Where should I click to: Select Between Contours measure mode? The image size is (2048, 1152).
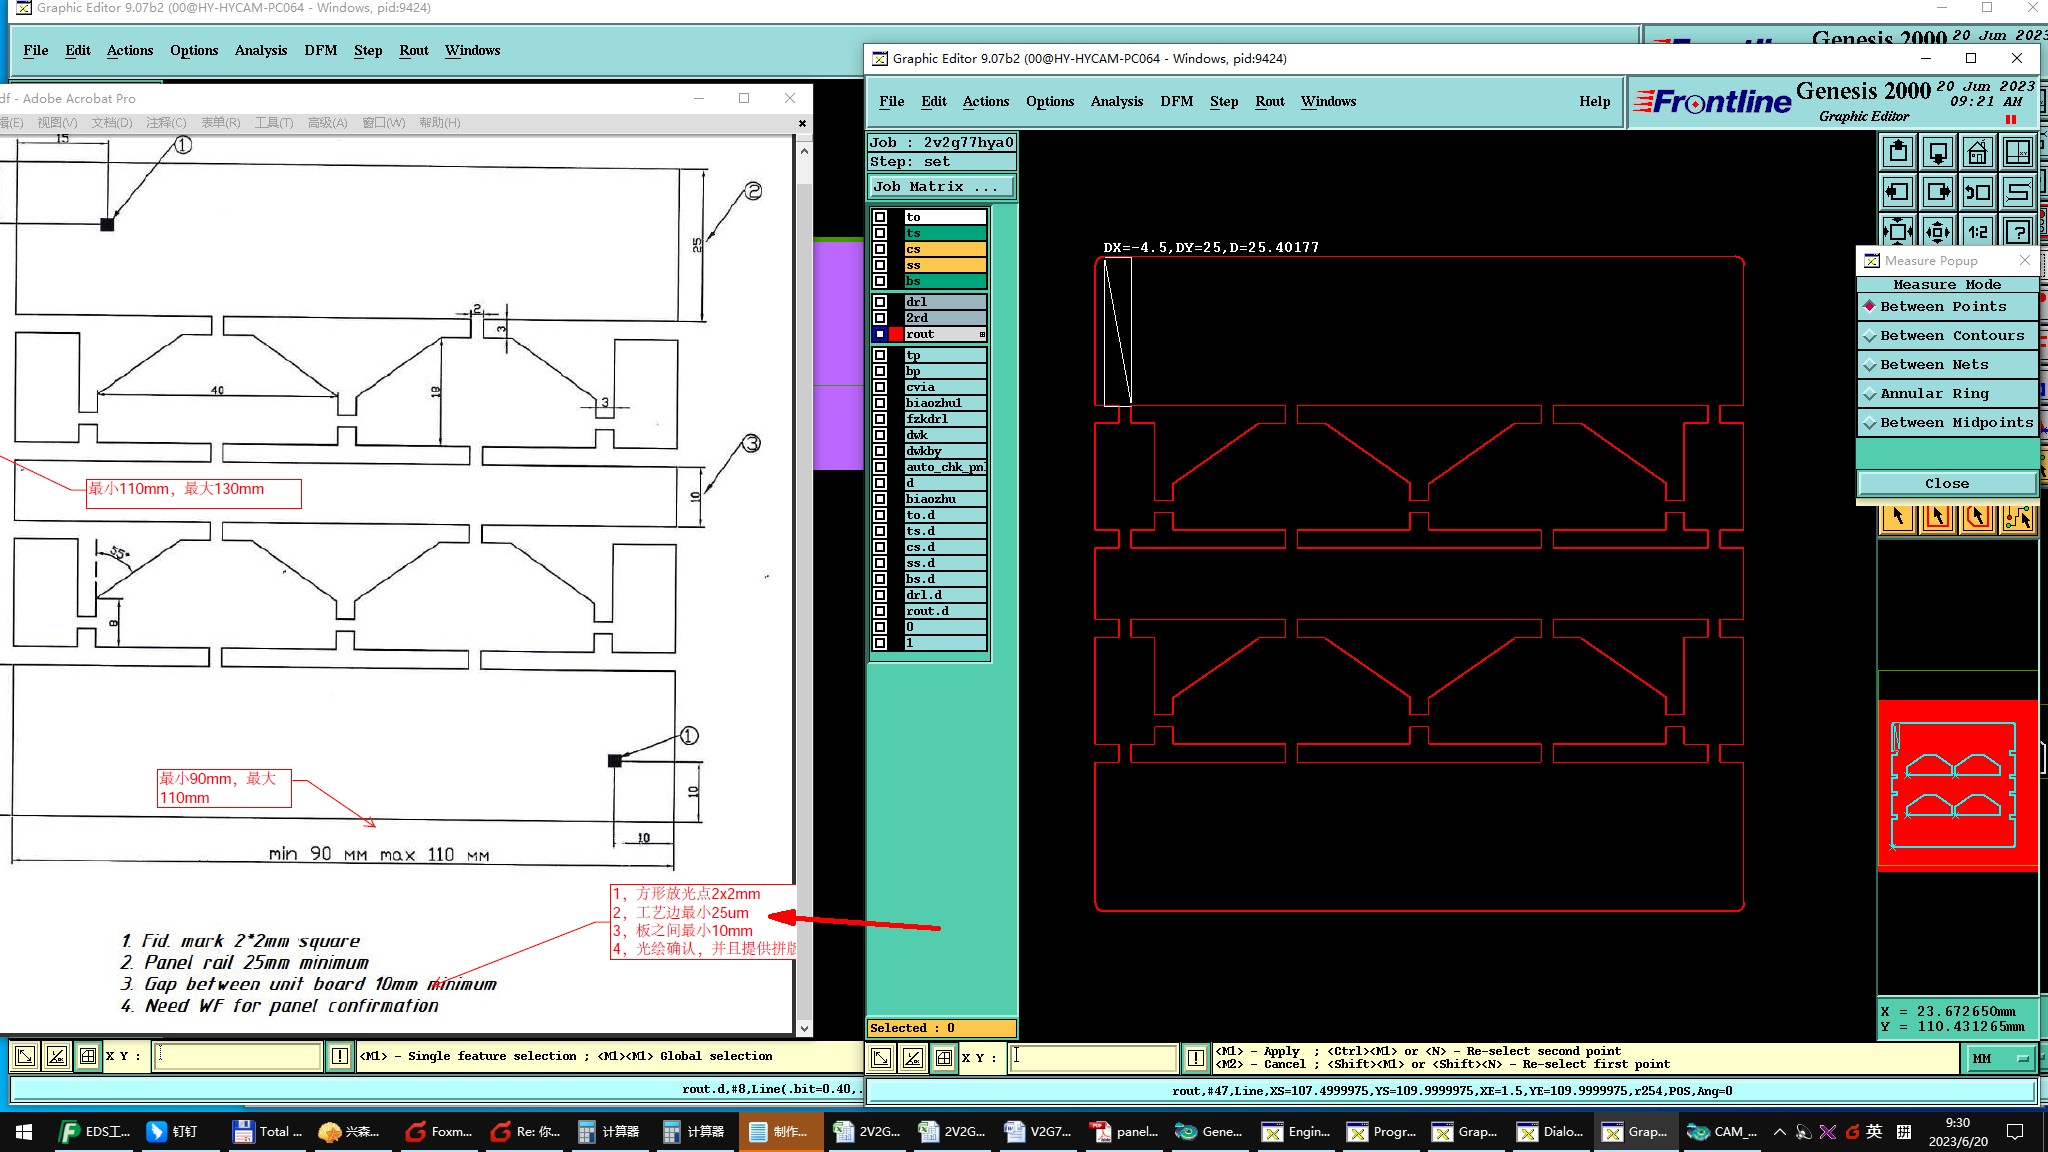1947,336
